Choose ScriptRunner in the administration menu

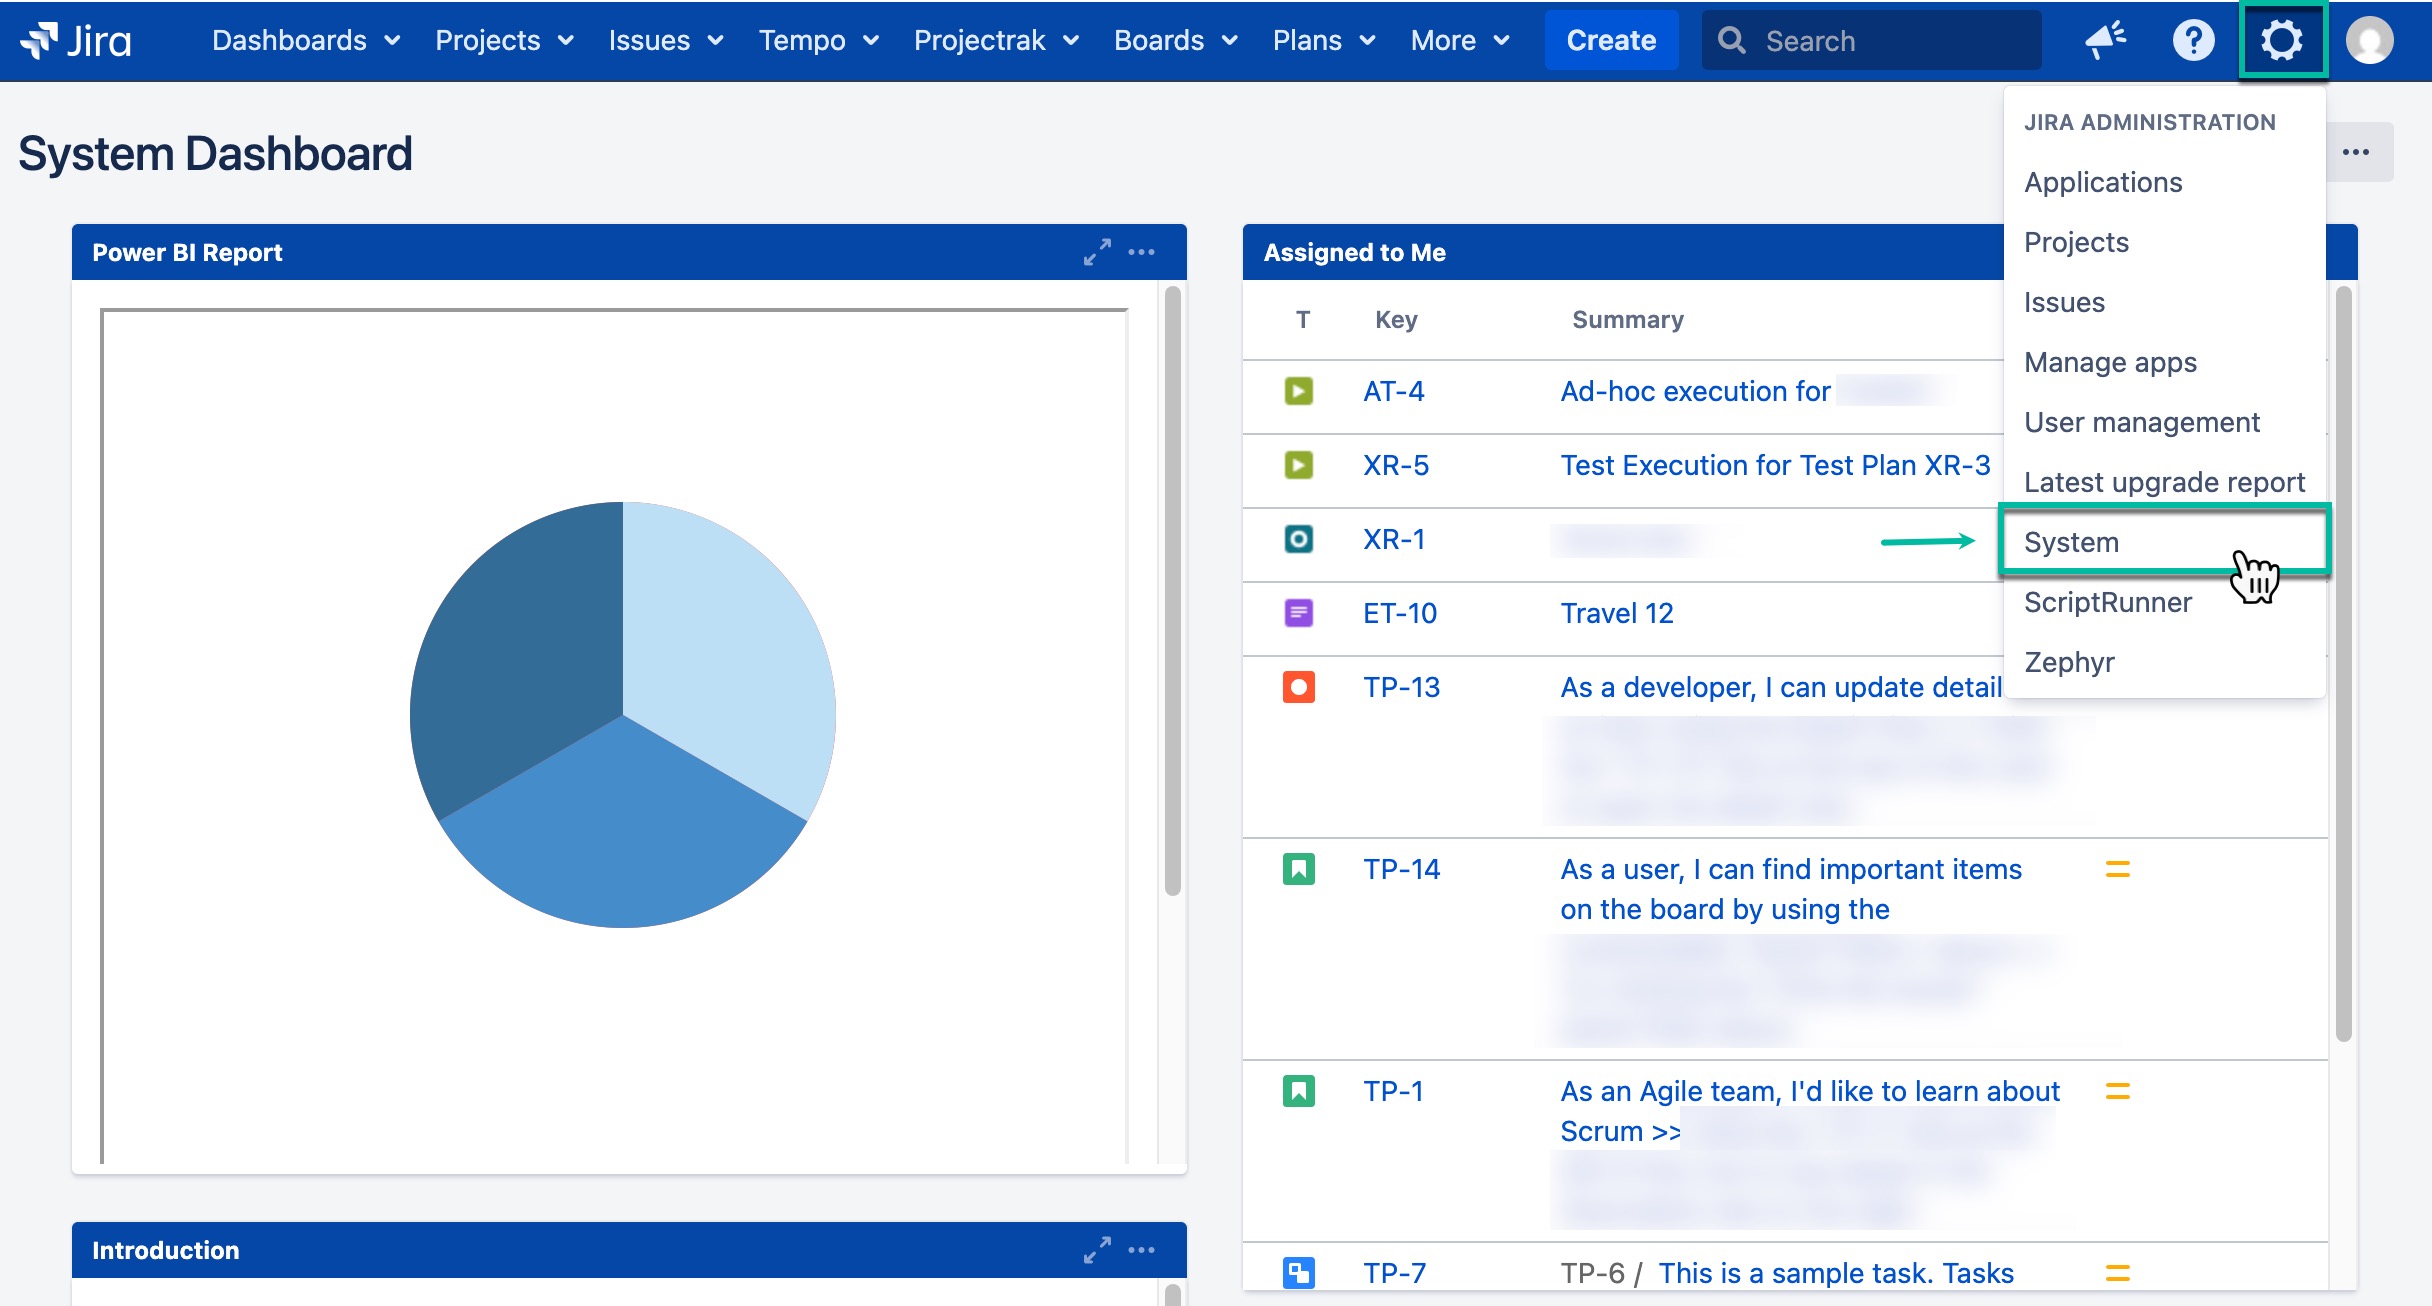point(2108,602)
